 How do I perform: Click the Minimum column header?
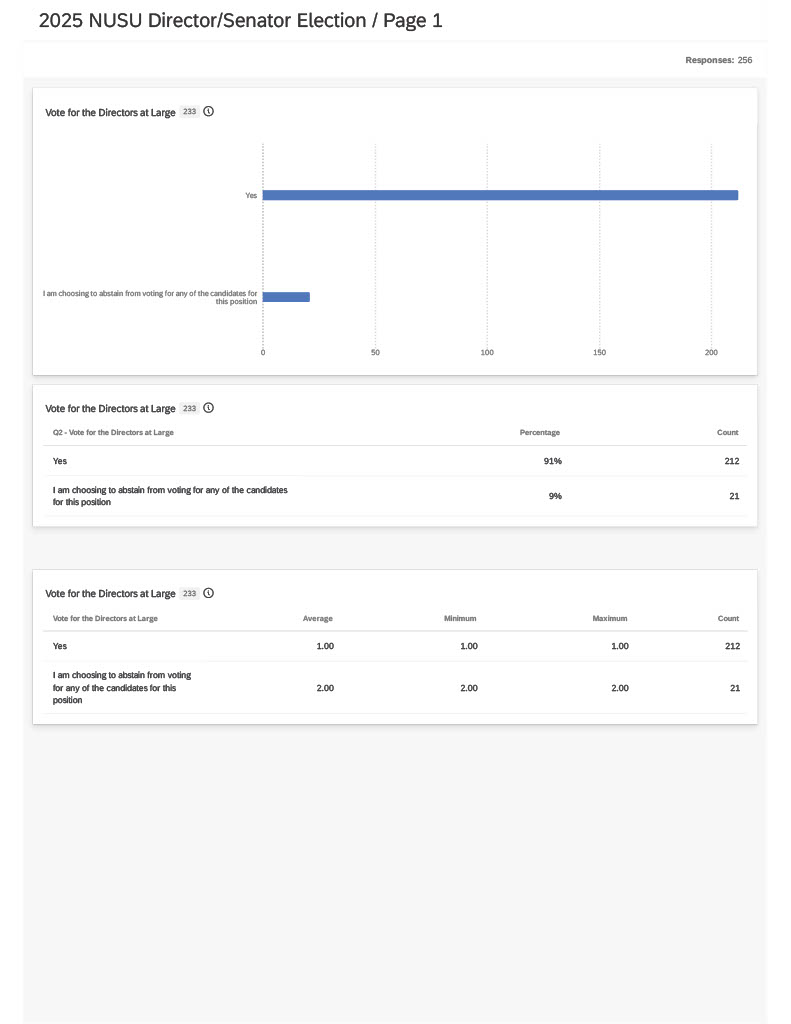click(460, 618)
